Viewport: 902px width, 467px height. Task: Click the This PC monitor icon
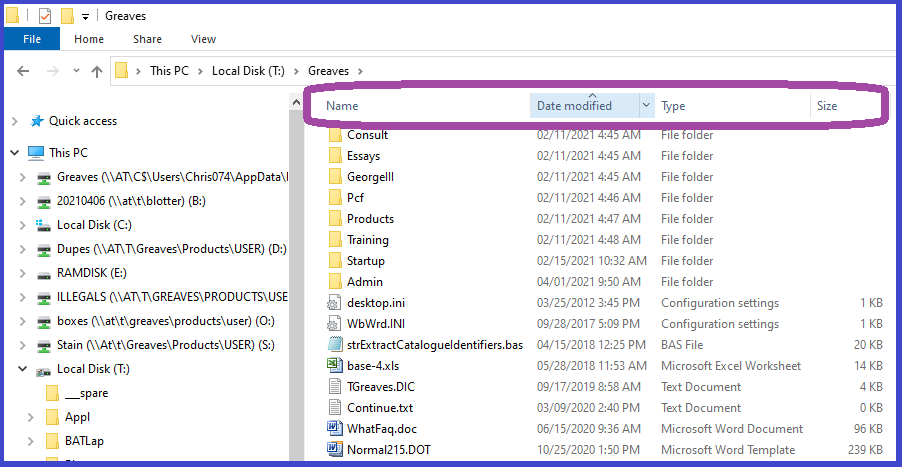[36, 153]
